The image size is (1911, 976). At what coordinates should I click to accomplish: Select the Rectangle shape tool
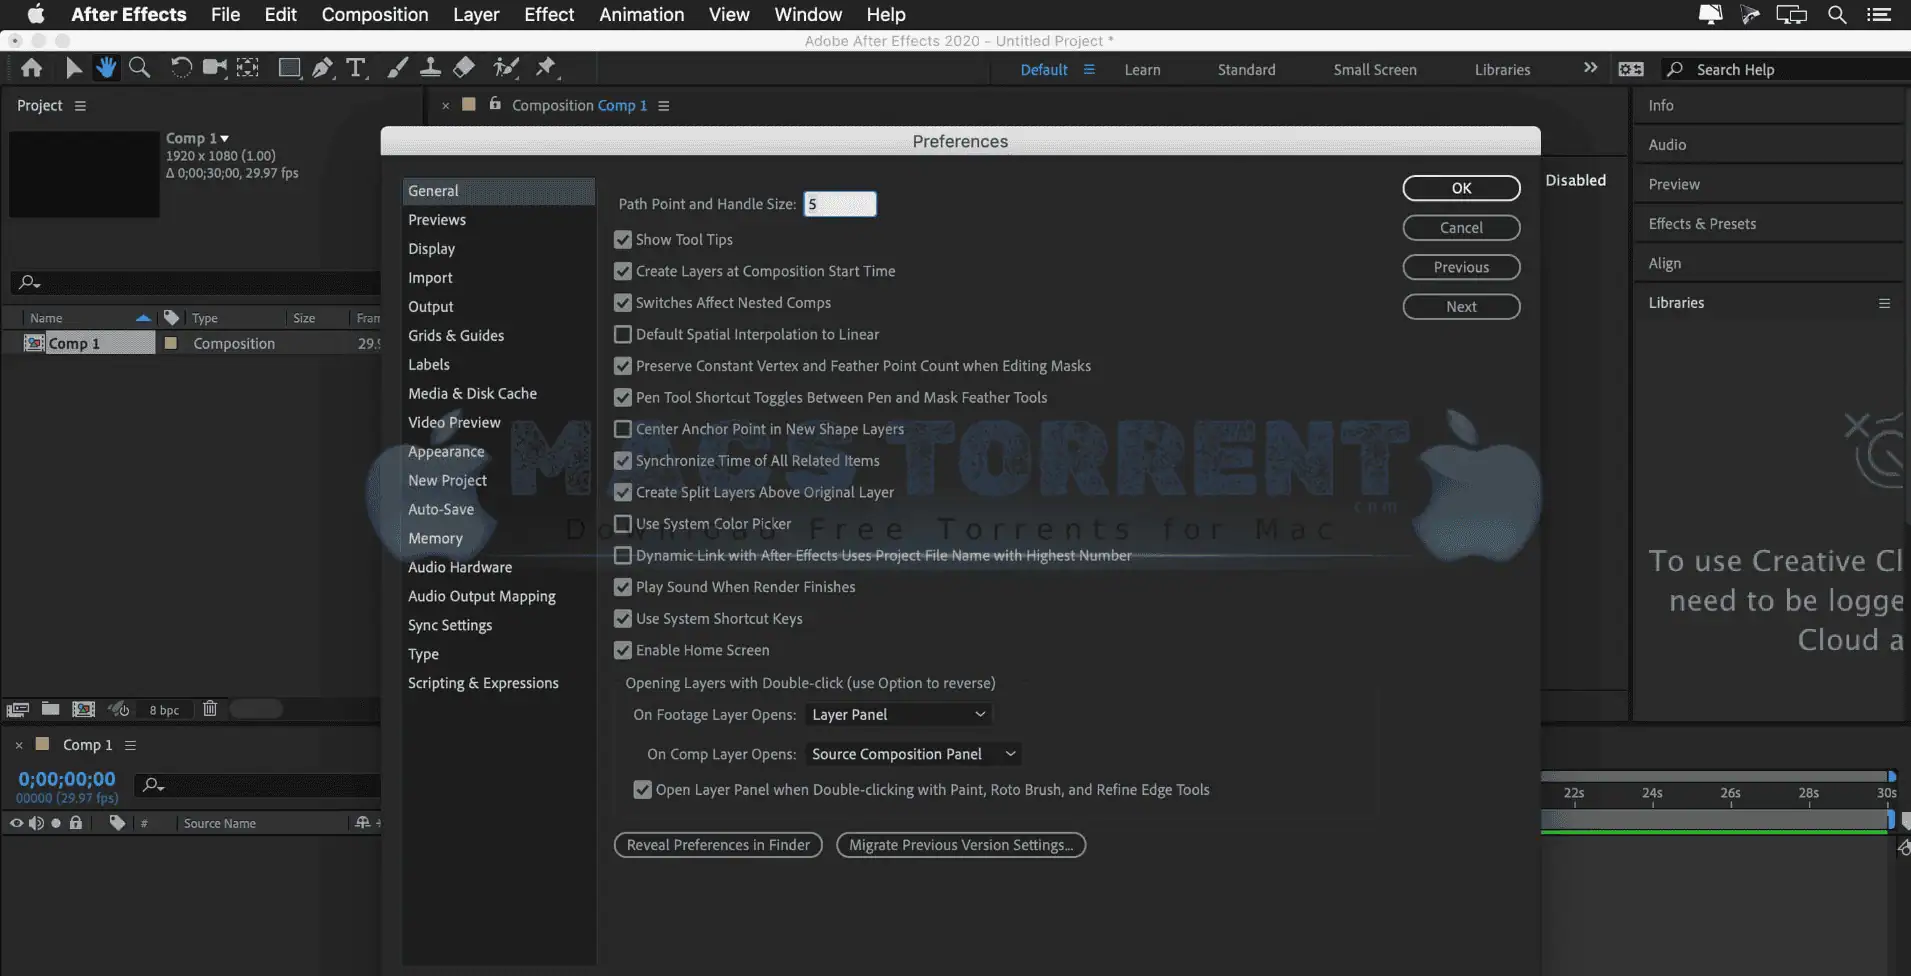click(x=289, y=68)
